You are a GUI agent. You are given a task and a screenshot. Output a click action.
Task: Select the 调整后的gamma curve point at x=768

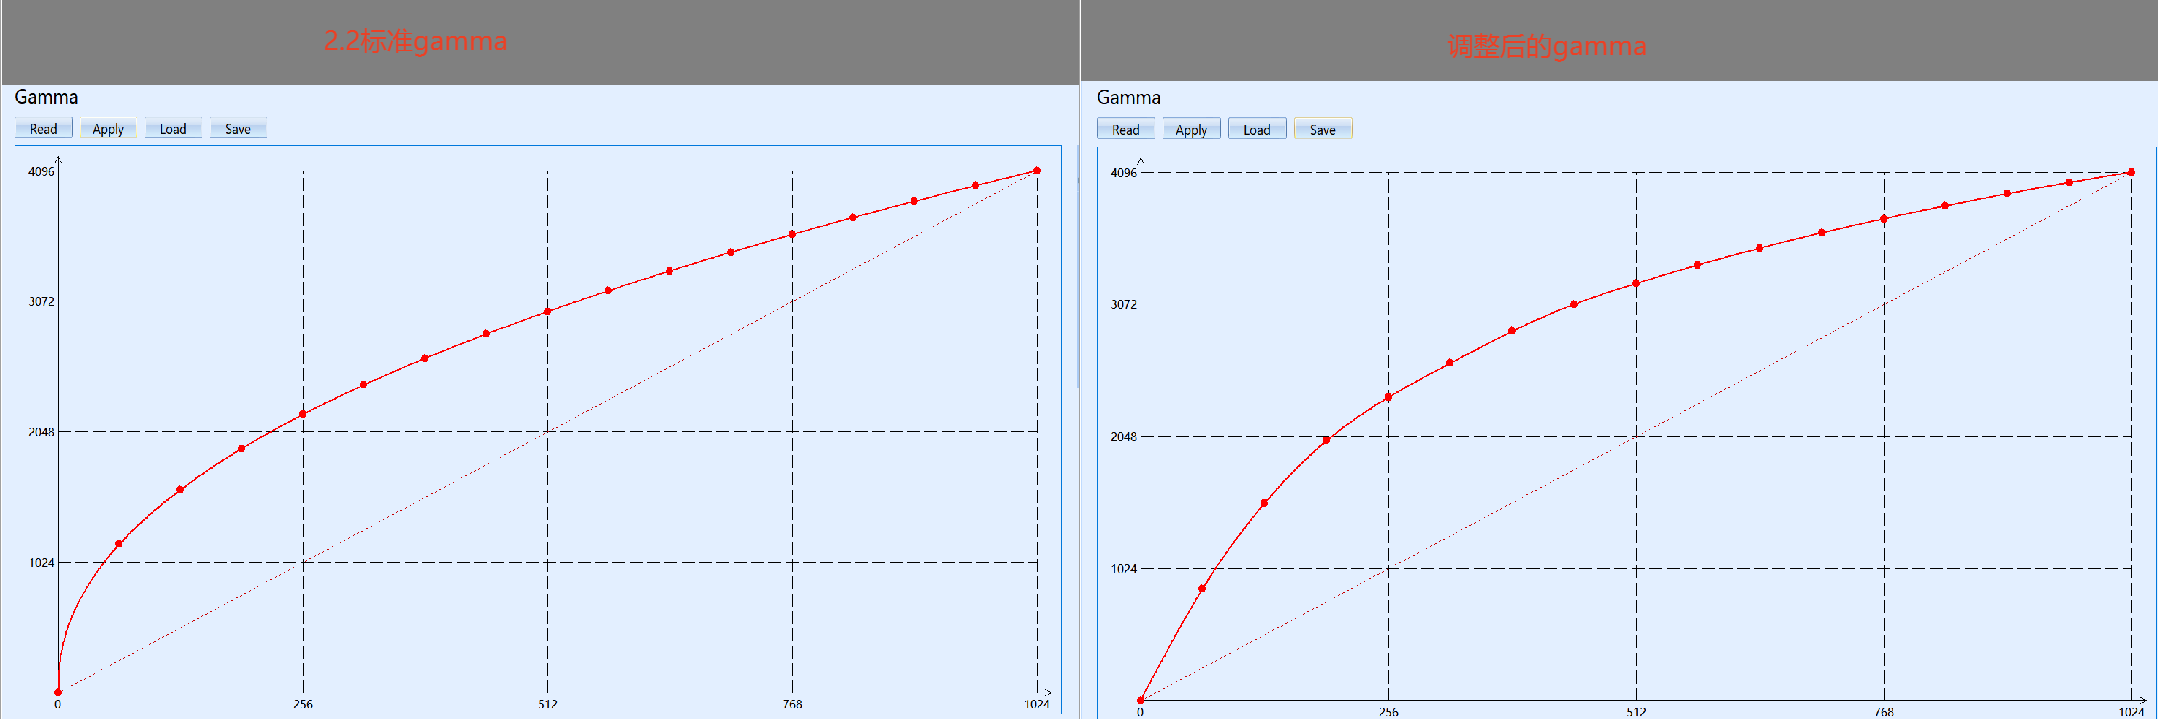pyautogui.click(x=1884, y=219)
